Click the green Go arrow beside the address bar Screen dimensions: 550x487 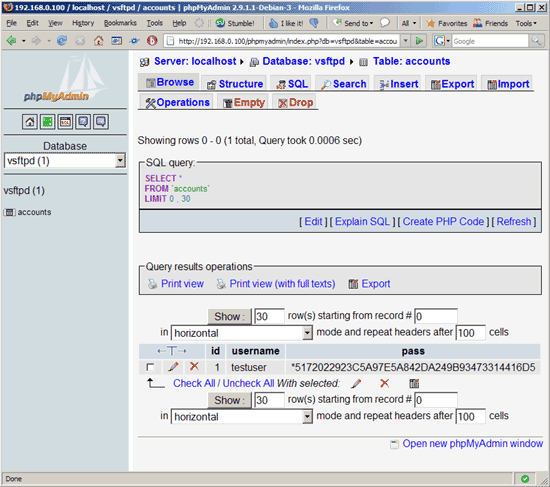[419, 41]
